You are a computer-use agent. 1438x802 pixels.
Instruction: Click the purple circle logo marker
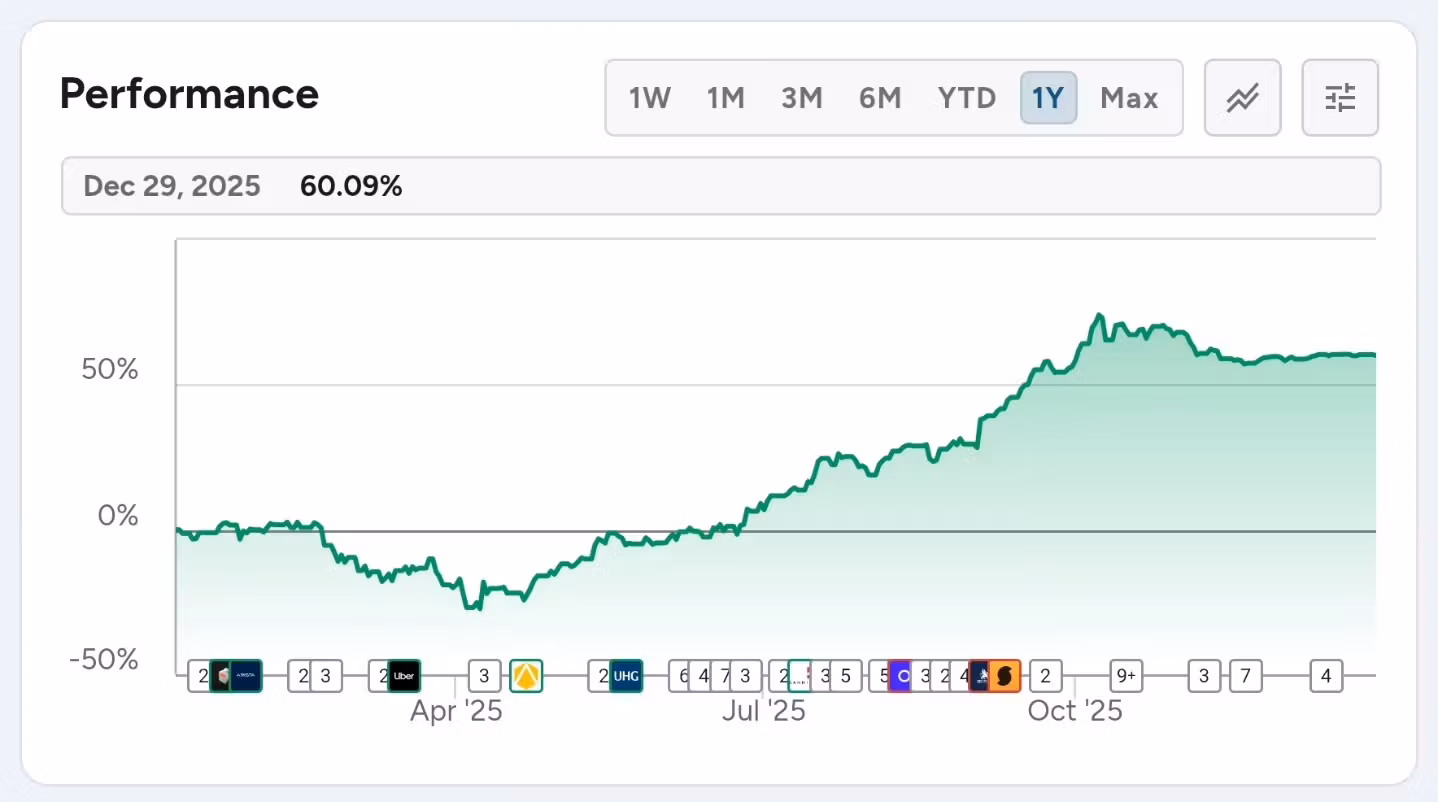(901, 676)
